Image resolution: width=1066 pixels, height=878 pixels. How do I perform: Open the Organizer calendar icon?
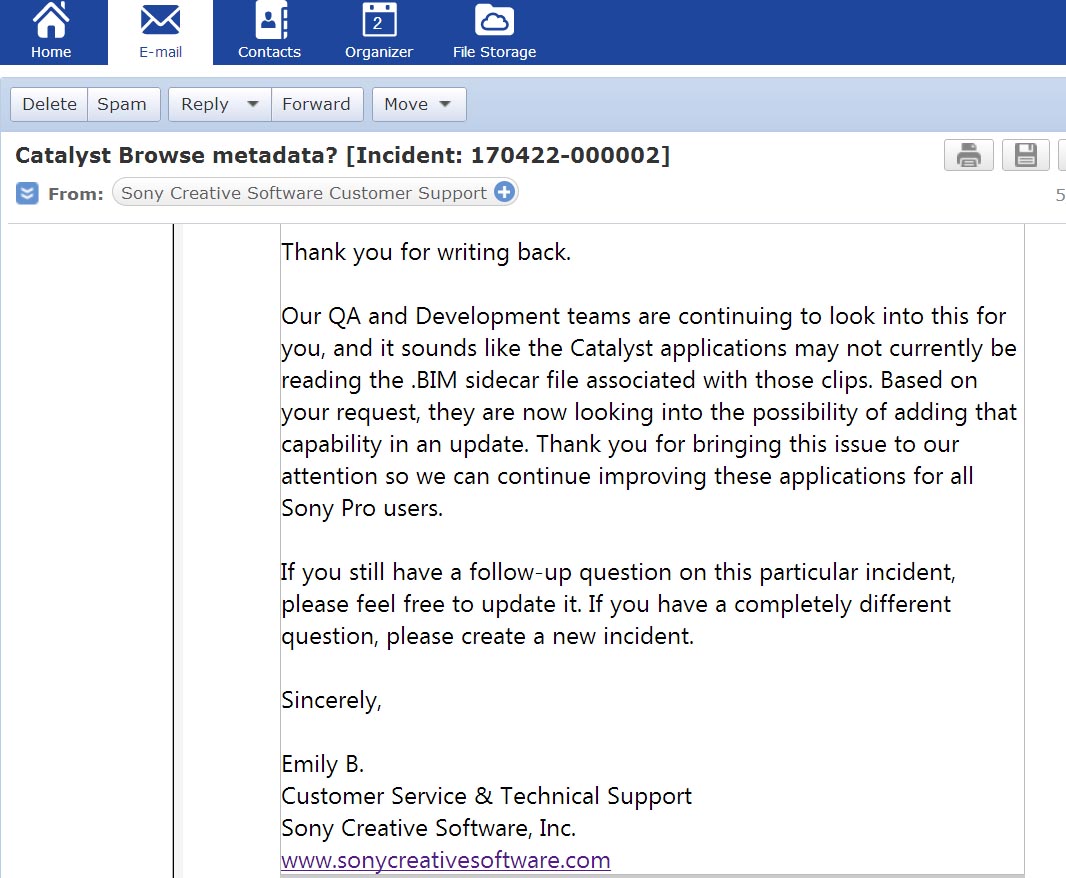379,20
